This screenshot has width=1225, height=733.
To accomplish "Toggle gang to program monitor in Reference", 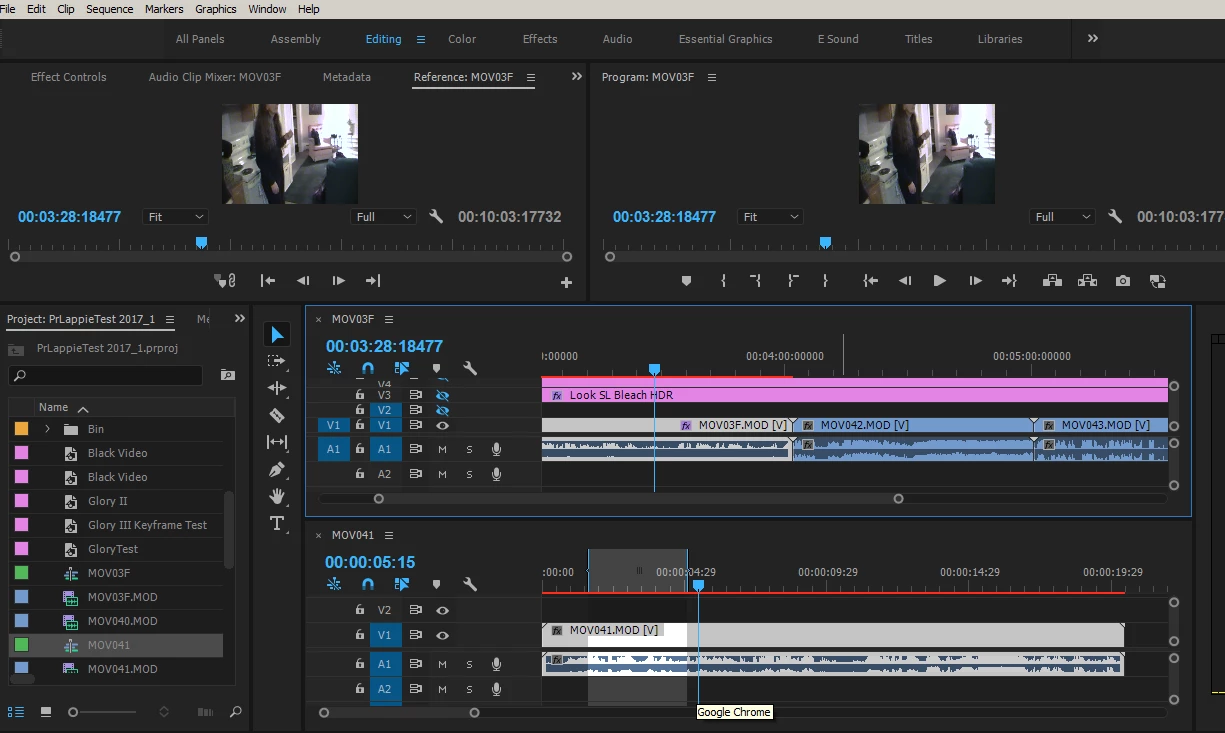I will pos(226,281).
